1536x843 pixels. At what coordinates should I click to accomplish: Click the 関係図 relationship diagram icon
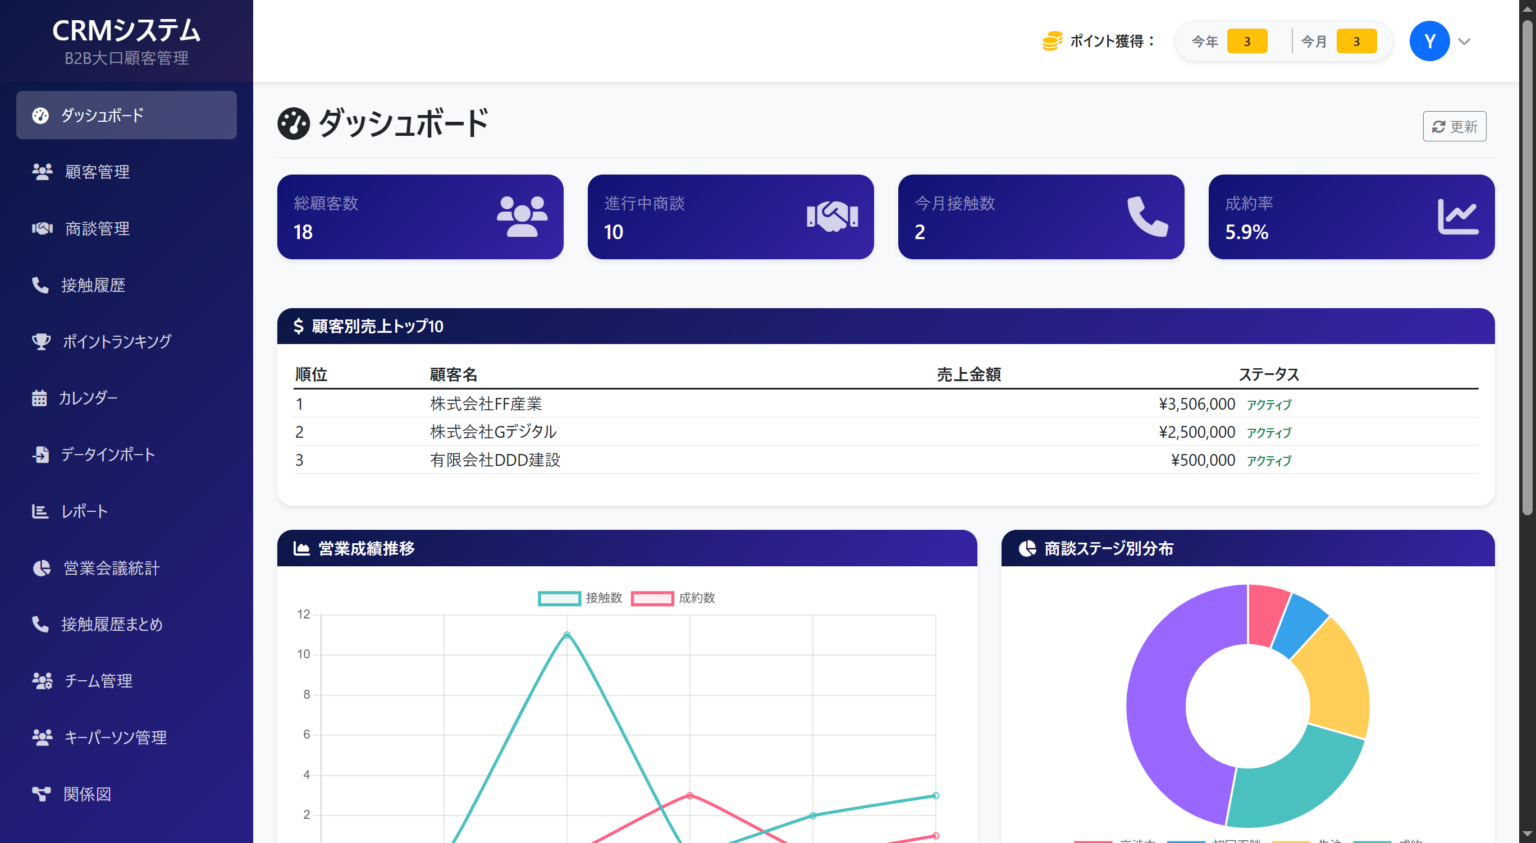pos(41,794)
